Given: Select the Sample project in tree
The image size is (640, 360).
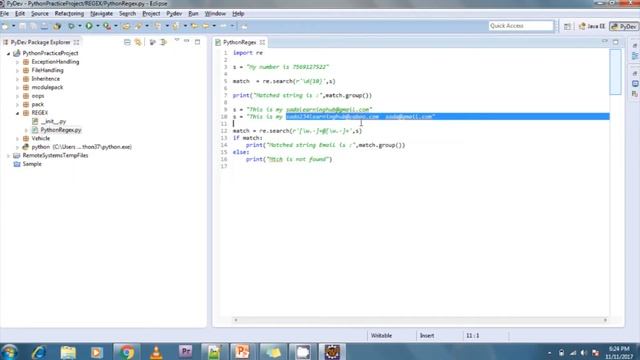Looking at the screenshot, I should tap(32, 164).
